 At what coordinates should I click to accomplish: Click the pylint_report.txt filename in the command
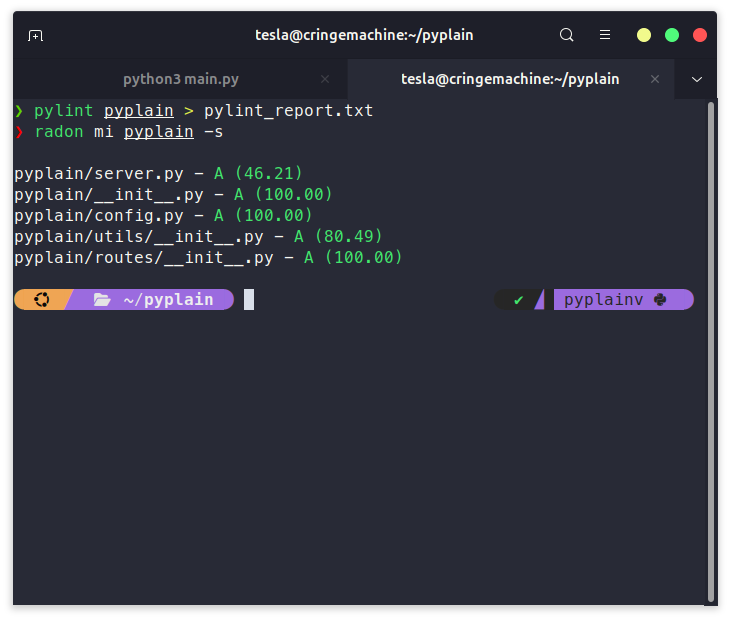(288, 110)
